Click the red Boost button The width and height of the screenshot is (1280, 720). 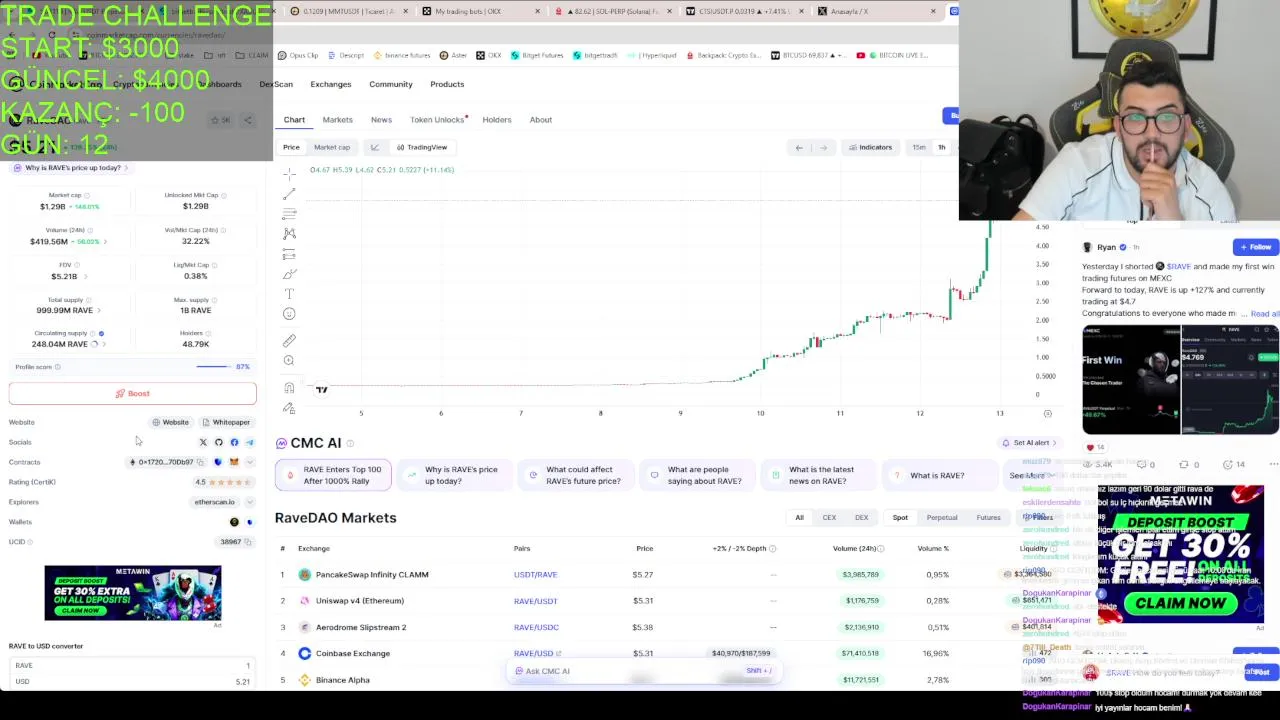tap(133, 393)
